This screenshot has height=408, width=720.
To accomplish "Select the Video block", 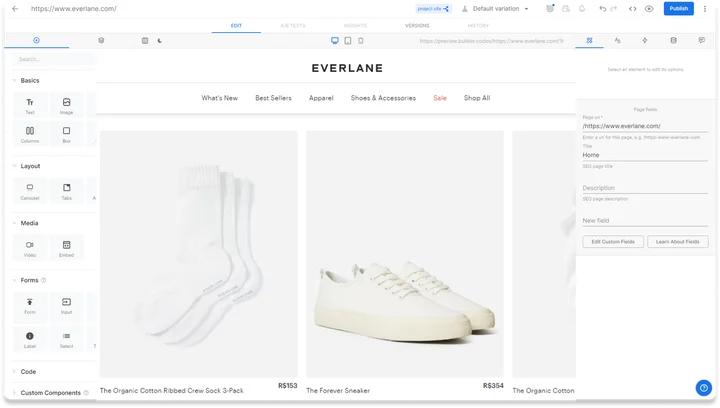I will point(30,248).
